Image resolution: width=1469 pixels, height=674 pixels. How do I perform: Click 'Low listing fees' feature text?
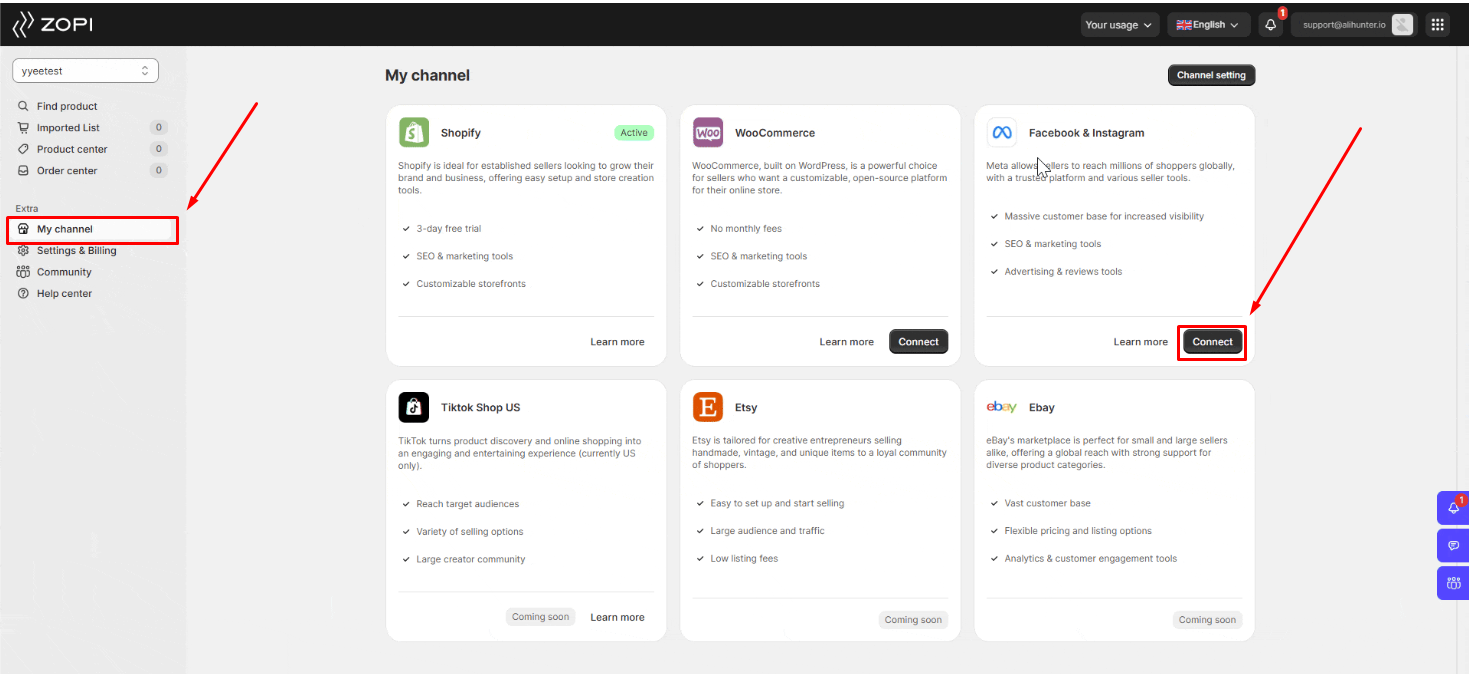(744, 559)
